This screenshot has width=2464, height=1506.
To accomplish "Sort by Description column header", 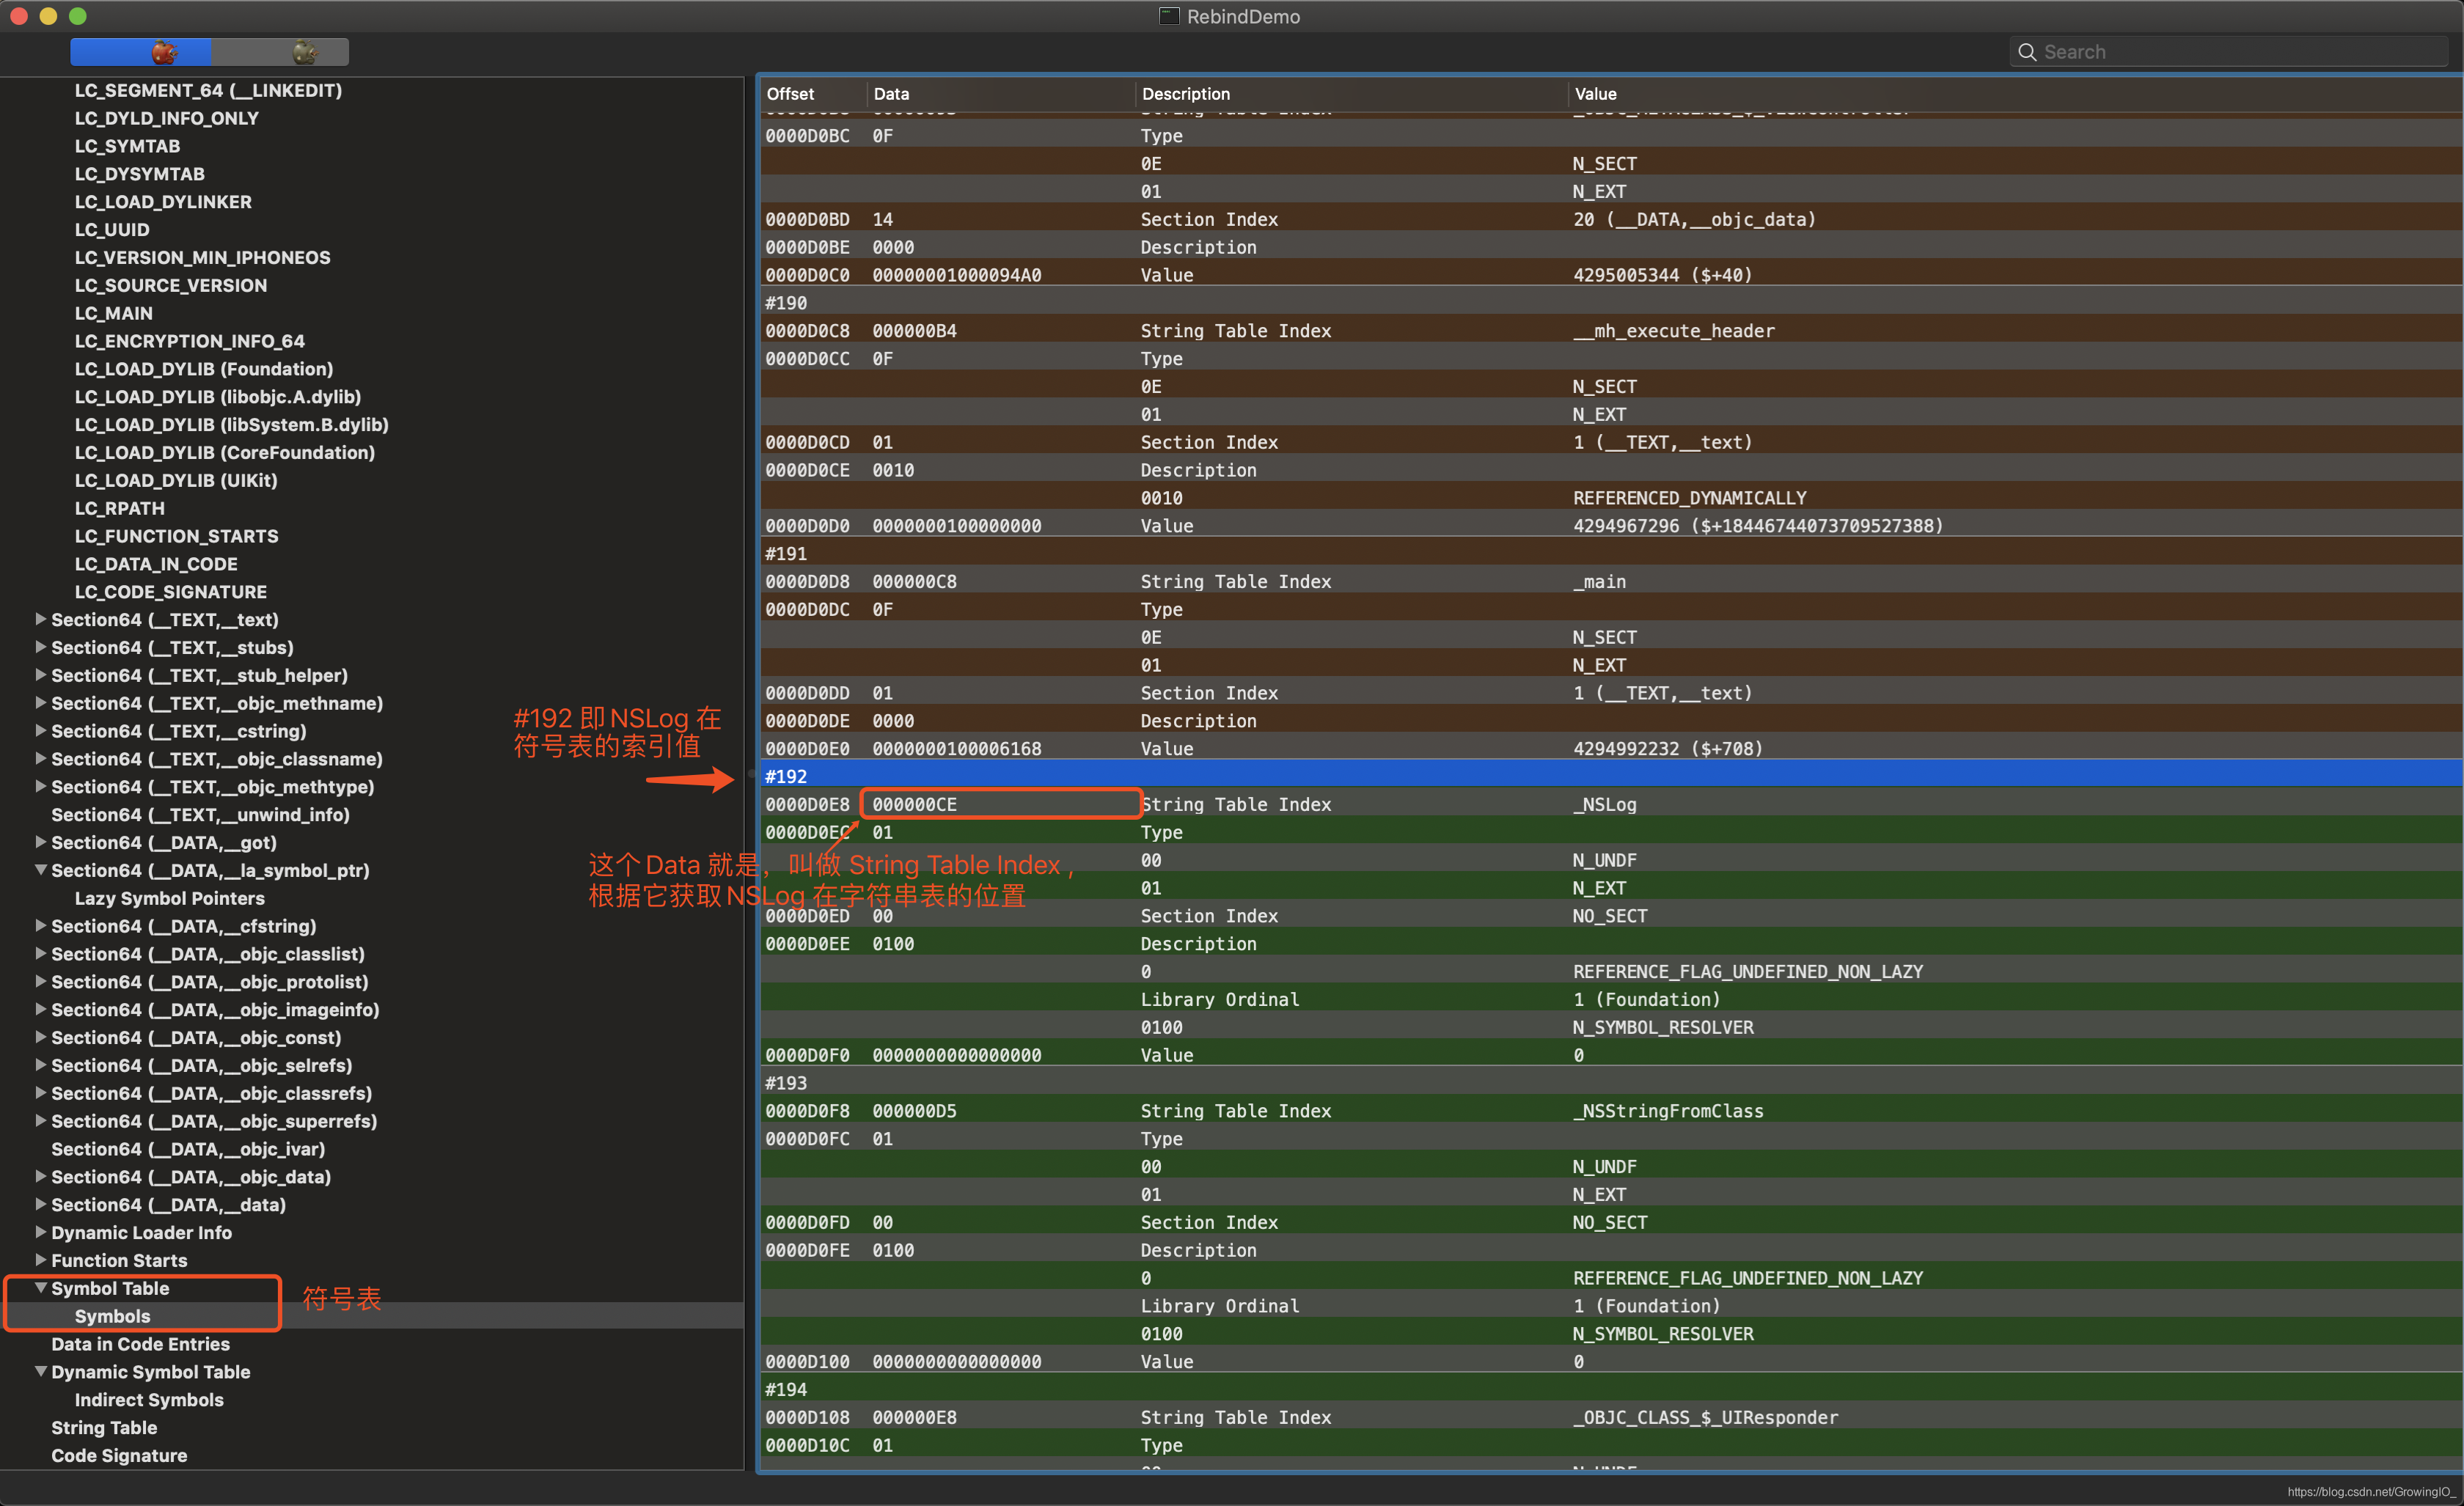I will (1351, 94).
